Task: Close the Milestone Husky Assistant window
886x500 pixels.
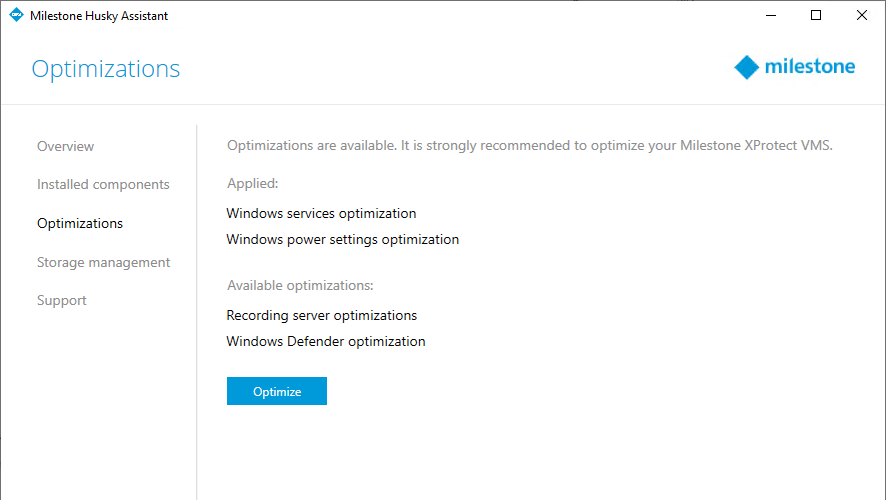Action: tap(862, 16)
